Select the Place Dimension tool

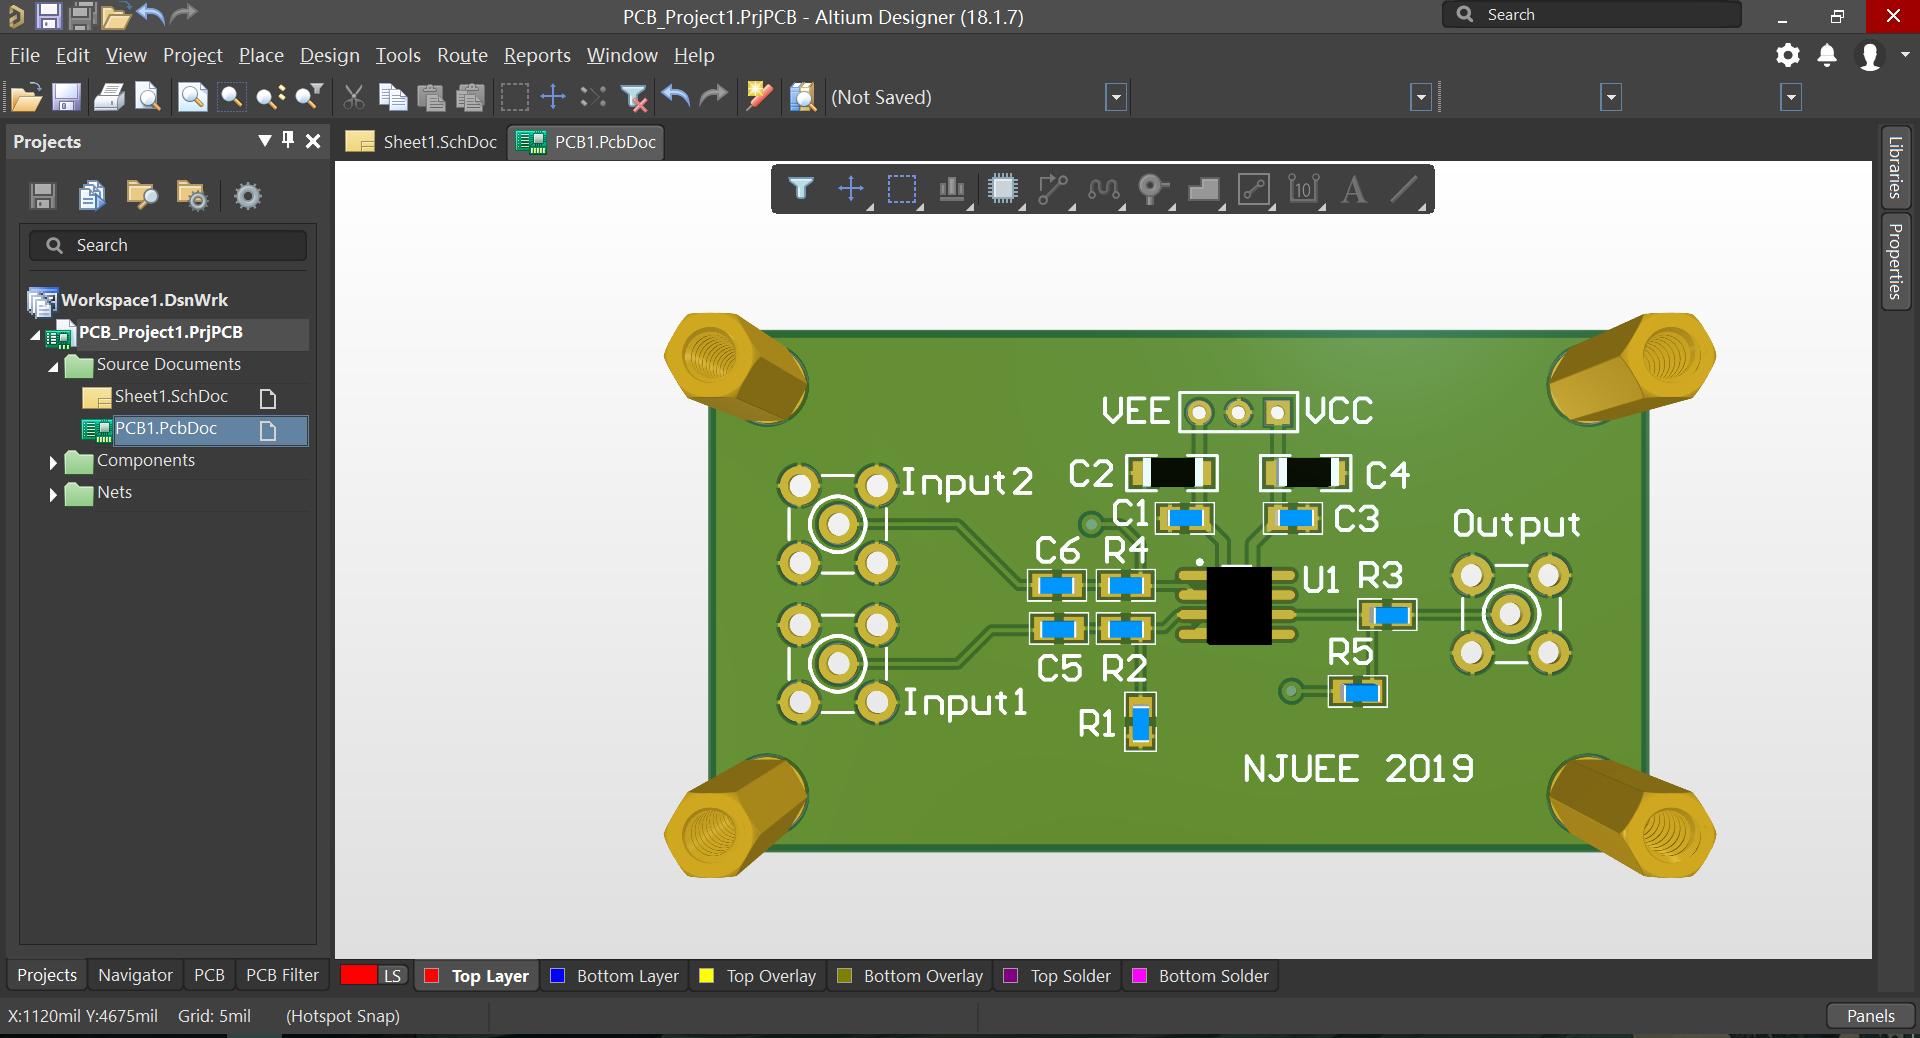[1304, 189]
